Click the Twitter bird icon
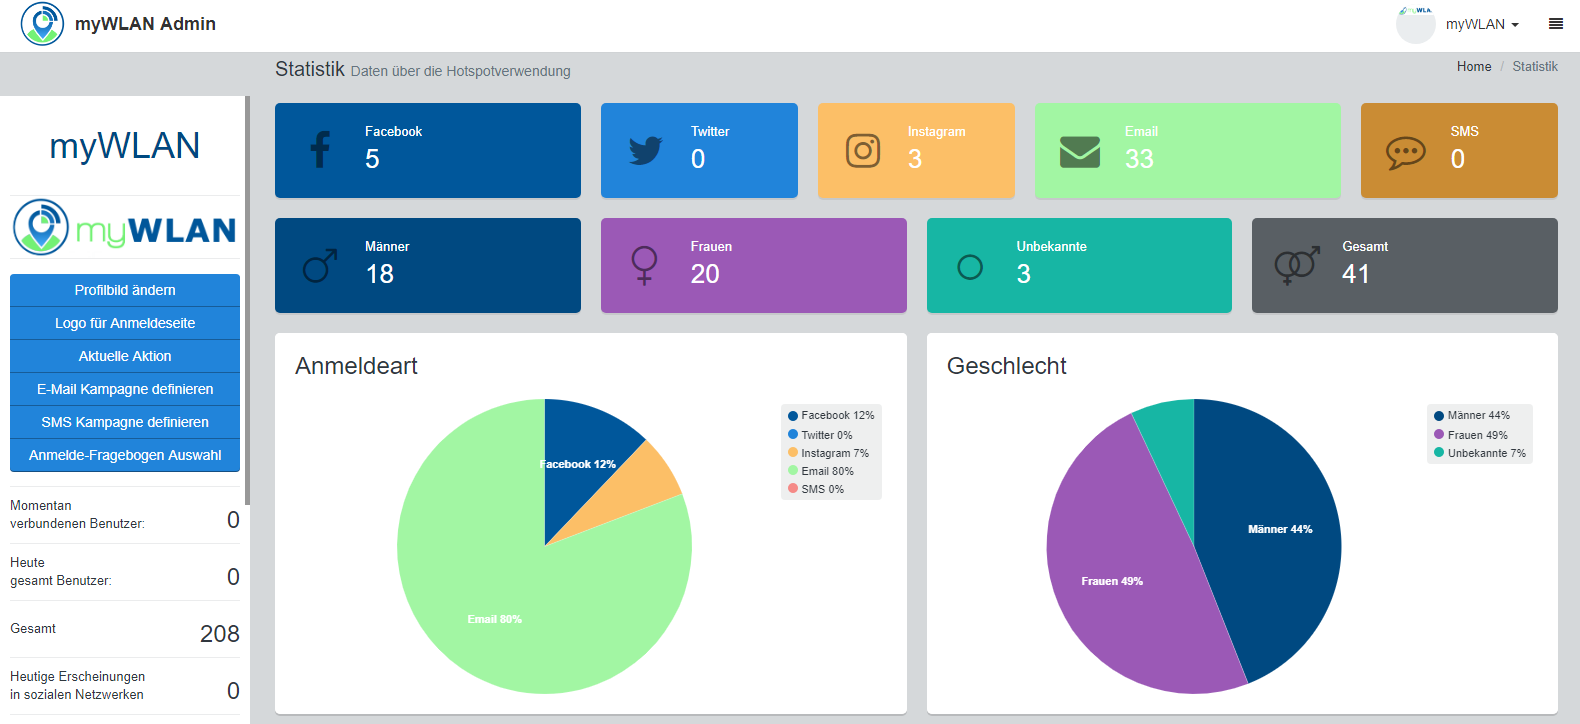1580x724 pixels. [646, 151]
